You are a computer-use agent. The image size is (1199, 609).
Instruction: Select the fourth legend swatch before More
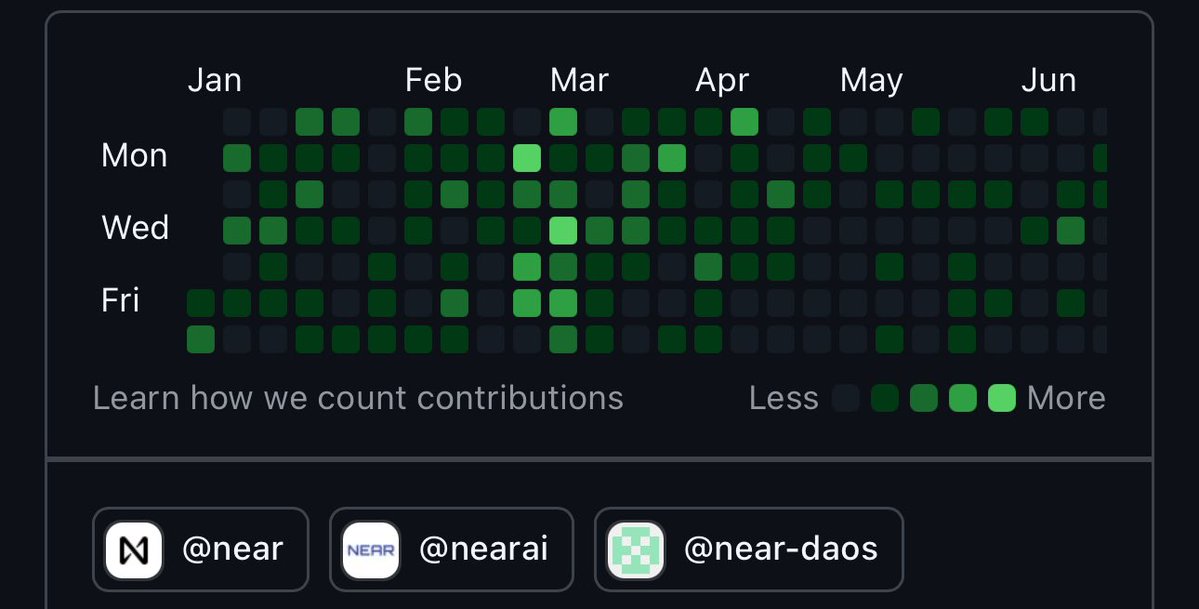point(963,399)
